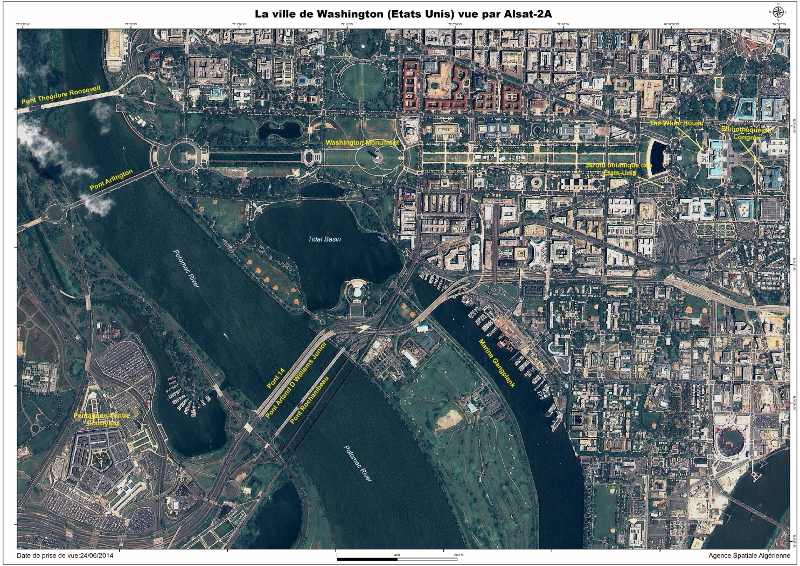This screenshot has width=800, height=566.
Task: Click the Lincoln Memorial circle near Pont Arlington
Action: 186,155
